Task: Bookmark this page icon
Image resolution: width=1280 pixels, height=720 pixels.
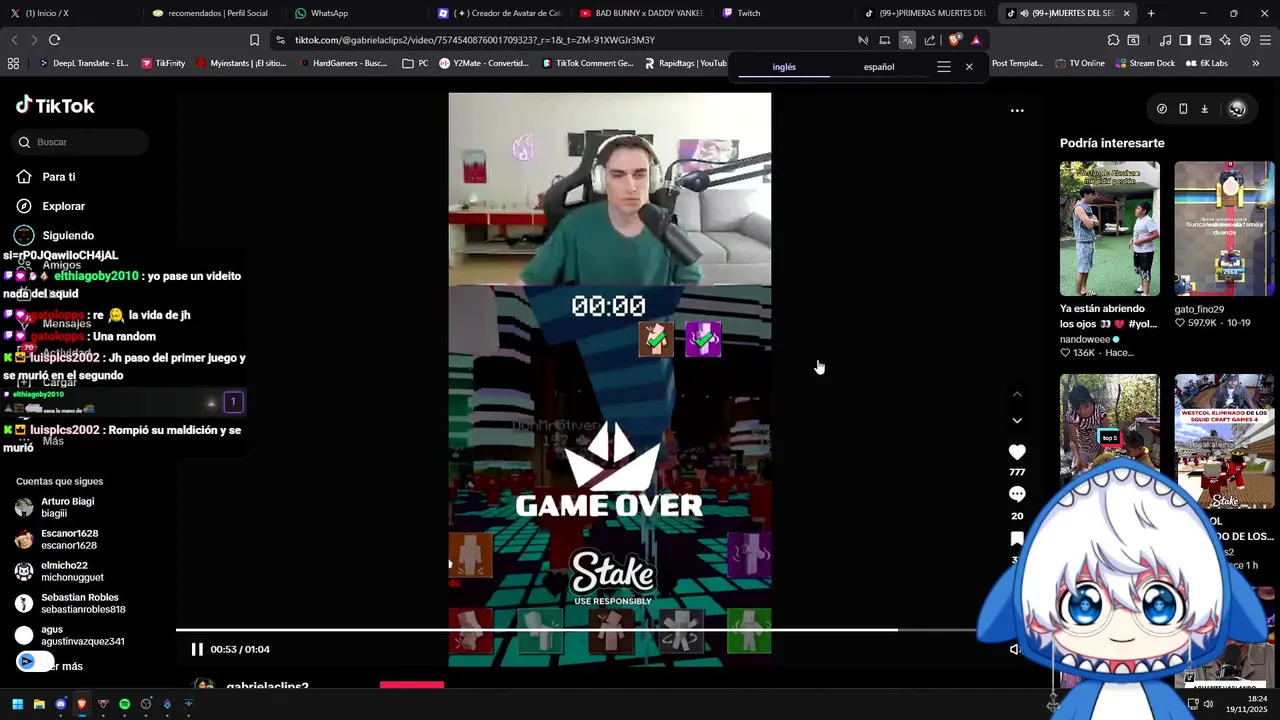Action: pyautogui.click(x=254, y=40)
